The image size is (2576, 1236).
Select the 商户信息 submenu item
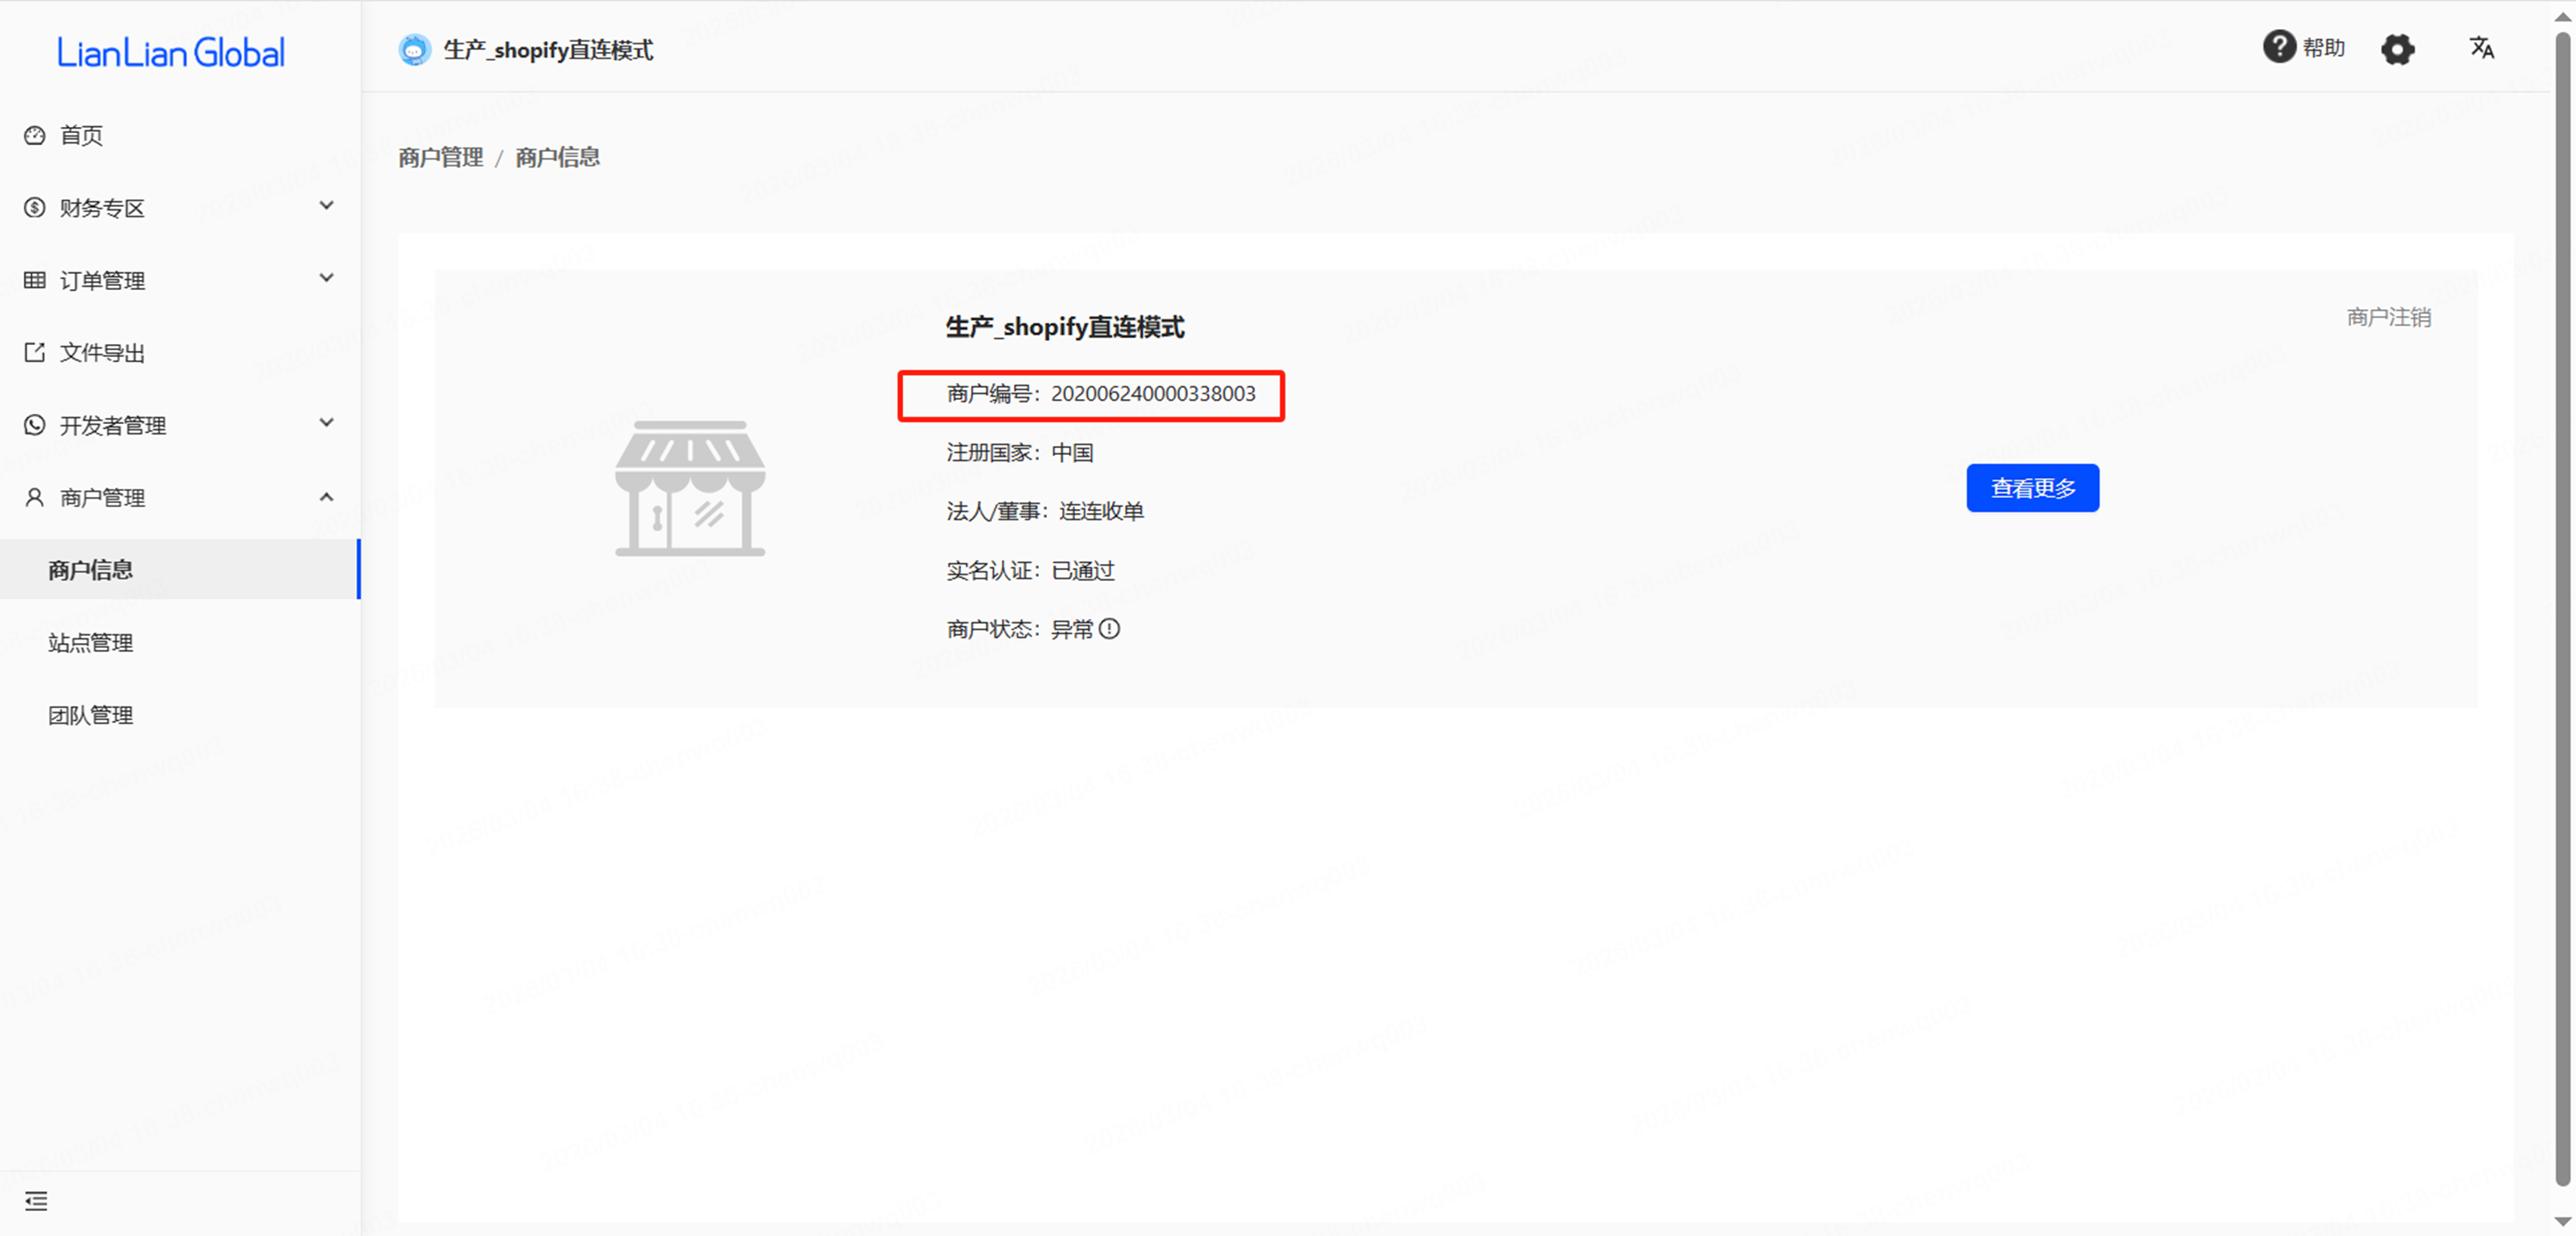(x=91, y=570)
